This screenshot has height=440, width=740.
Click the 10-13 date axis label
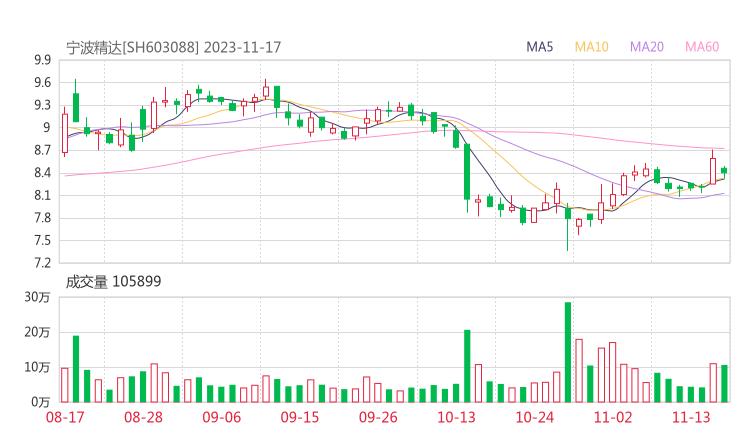tap(456, 417)
